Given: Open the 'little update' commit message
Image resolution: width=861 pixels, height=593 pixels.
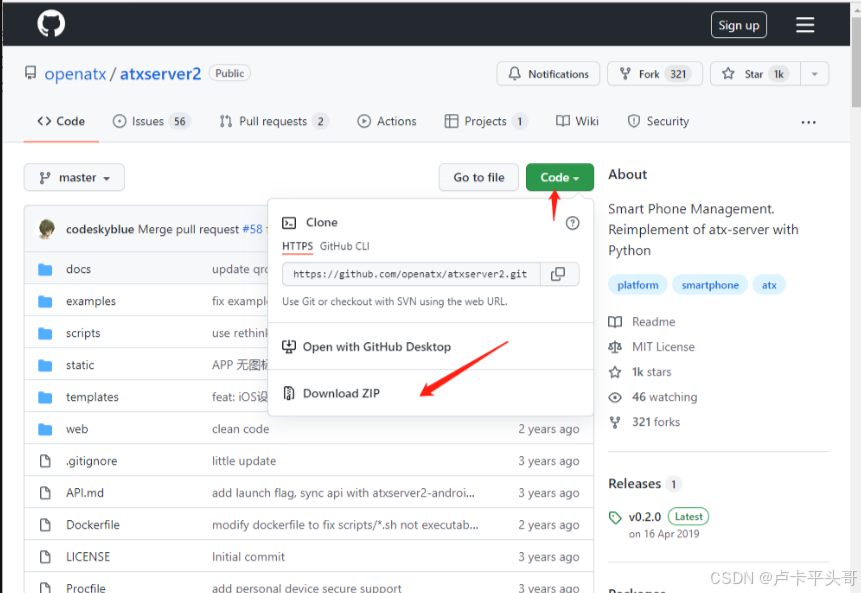Looking at the screenshot, I should click(x=244, y=461).
